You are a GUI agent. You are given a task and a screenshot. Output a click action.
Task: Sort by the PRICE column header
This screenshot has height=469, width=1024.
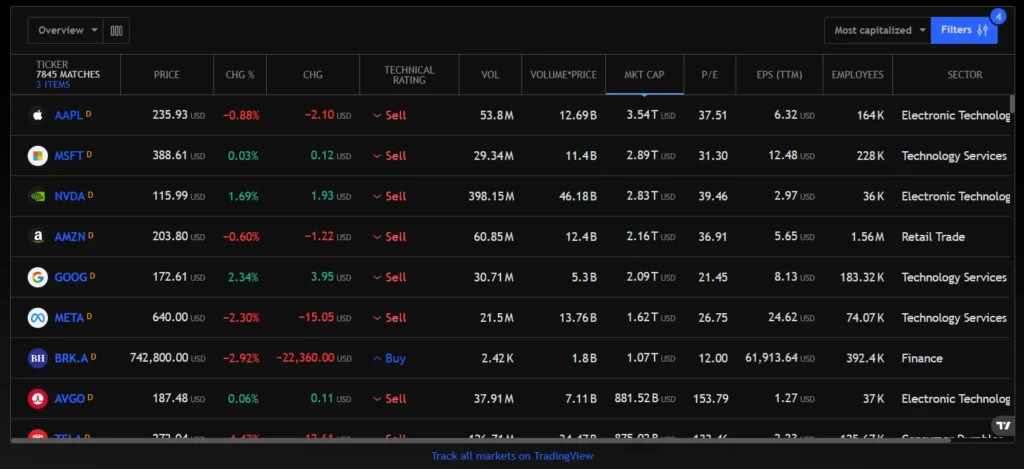[167, 75]
